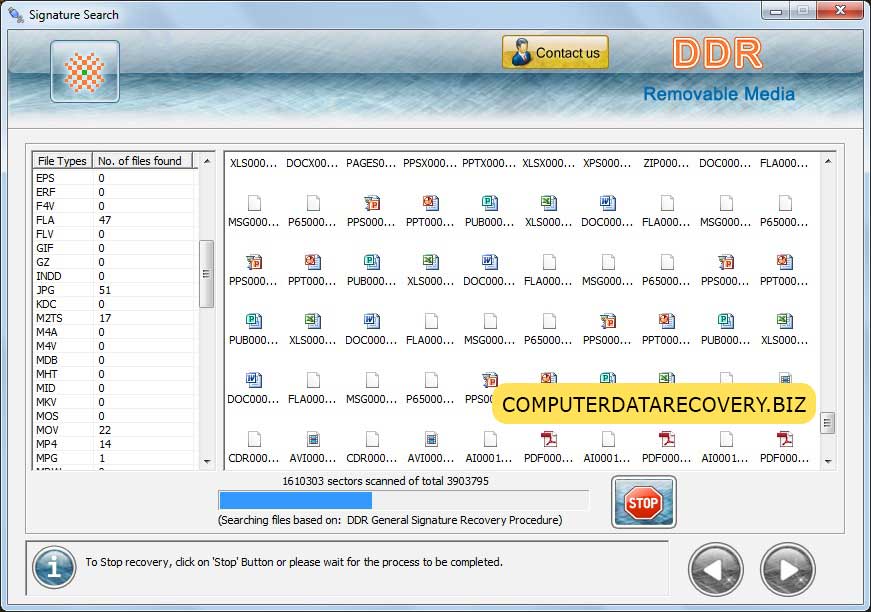
Task: Select the rightmost PDF000 file icon
Action: [785, 439]
